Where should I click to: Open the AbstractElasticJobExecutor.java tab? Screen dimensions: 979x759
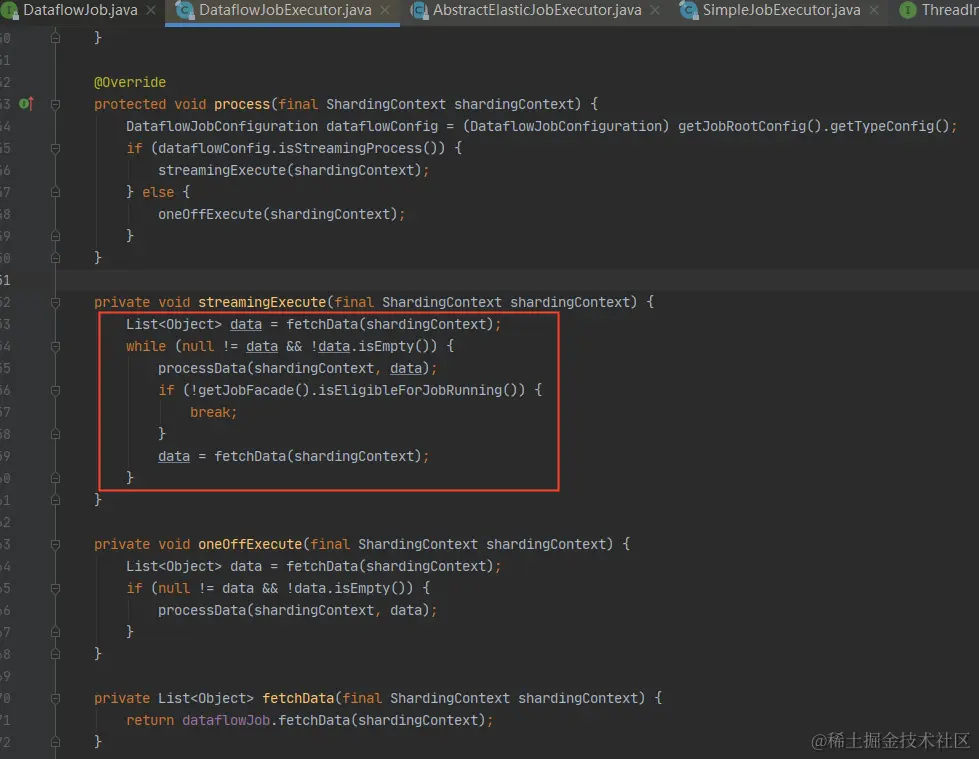point(537,10)
